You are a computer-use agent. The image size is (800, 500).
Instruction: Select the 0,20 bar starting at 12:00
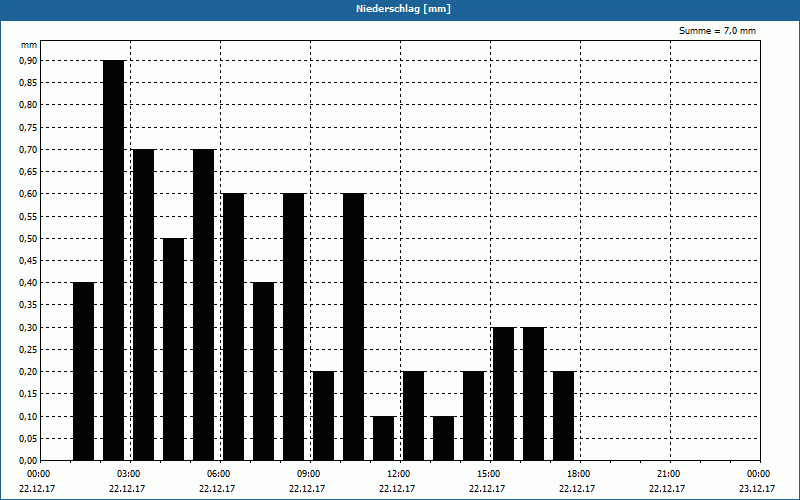tap(414, 416)
